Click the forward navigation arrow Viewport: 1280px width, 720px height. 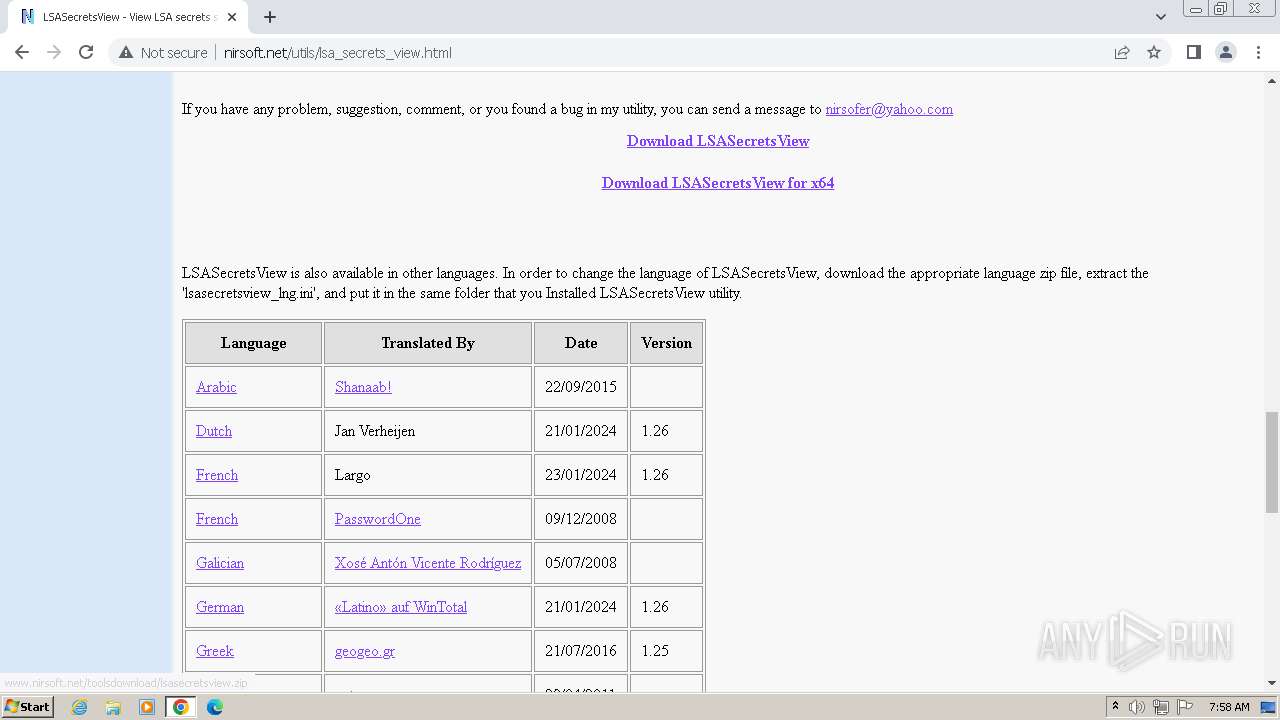pos(54,52)
